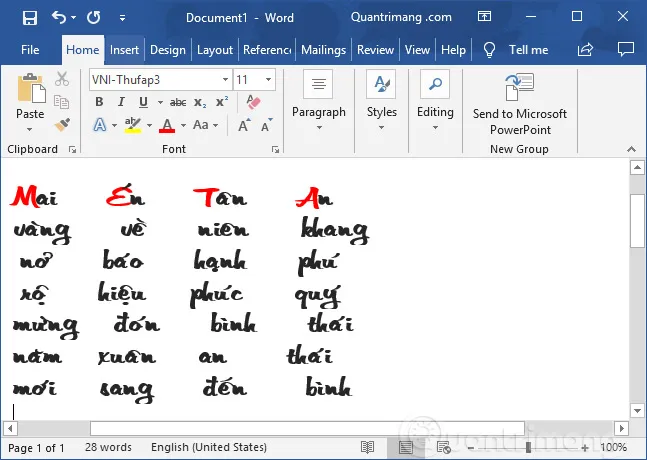Open font color dropdown arrow
647x460 pixels.
pyautogui.click(x=183, y=125)
